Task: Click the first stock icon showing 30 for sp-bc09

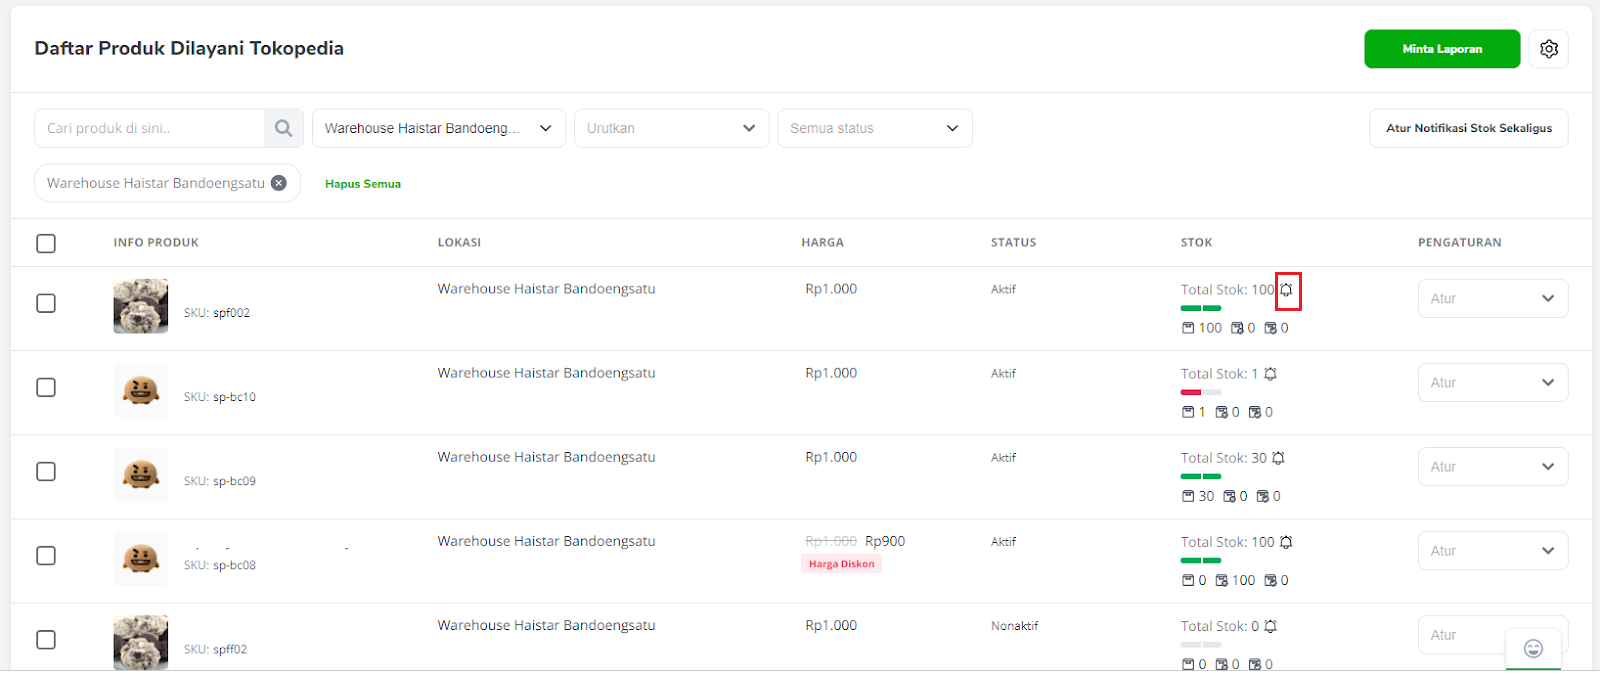Action: click(1188, 496)
